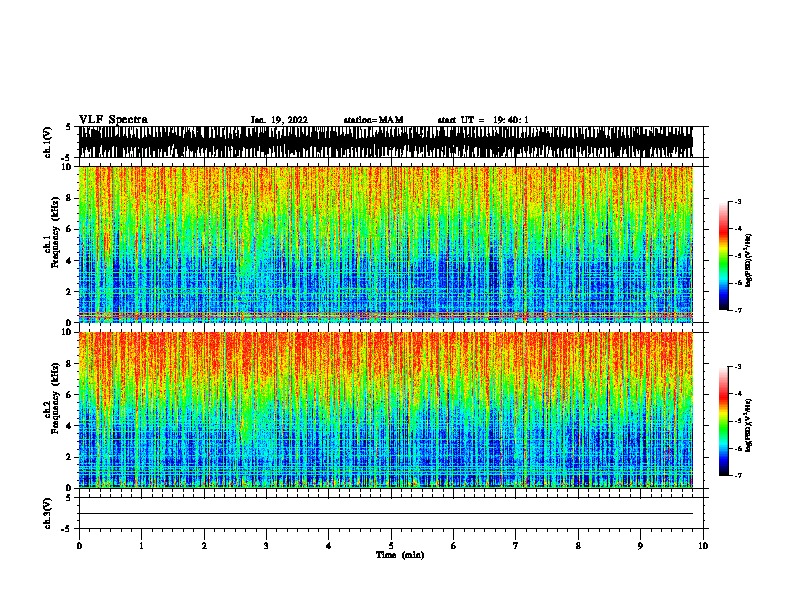Click the "8" kHz tick on ch.1 axis
This screenshot has height=612, width=792.
click(x=70, y=198)
